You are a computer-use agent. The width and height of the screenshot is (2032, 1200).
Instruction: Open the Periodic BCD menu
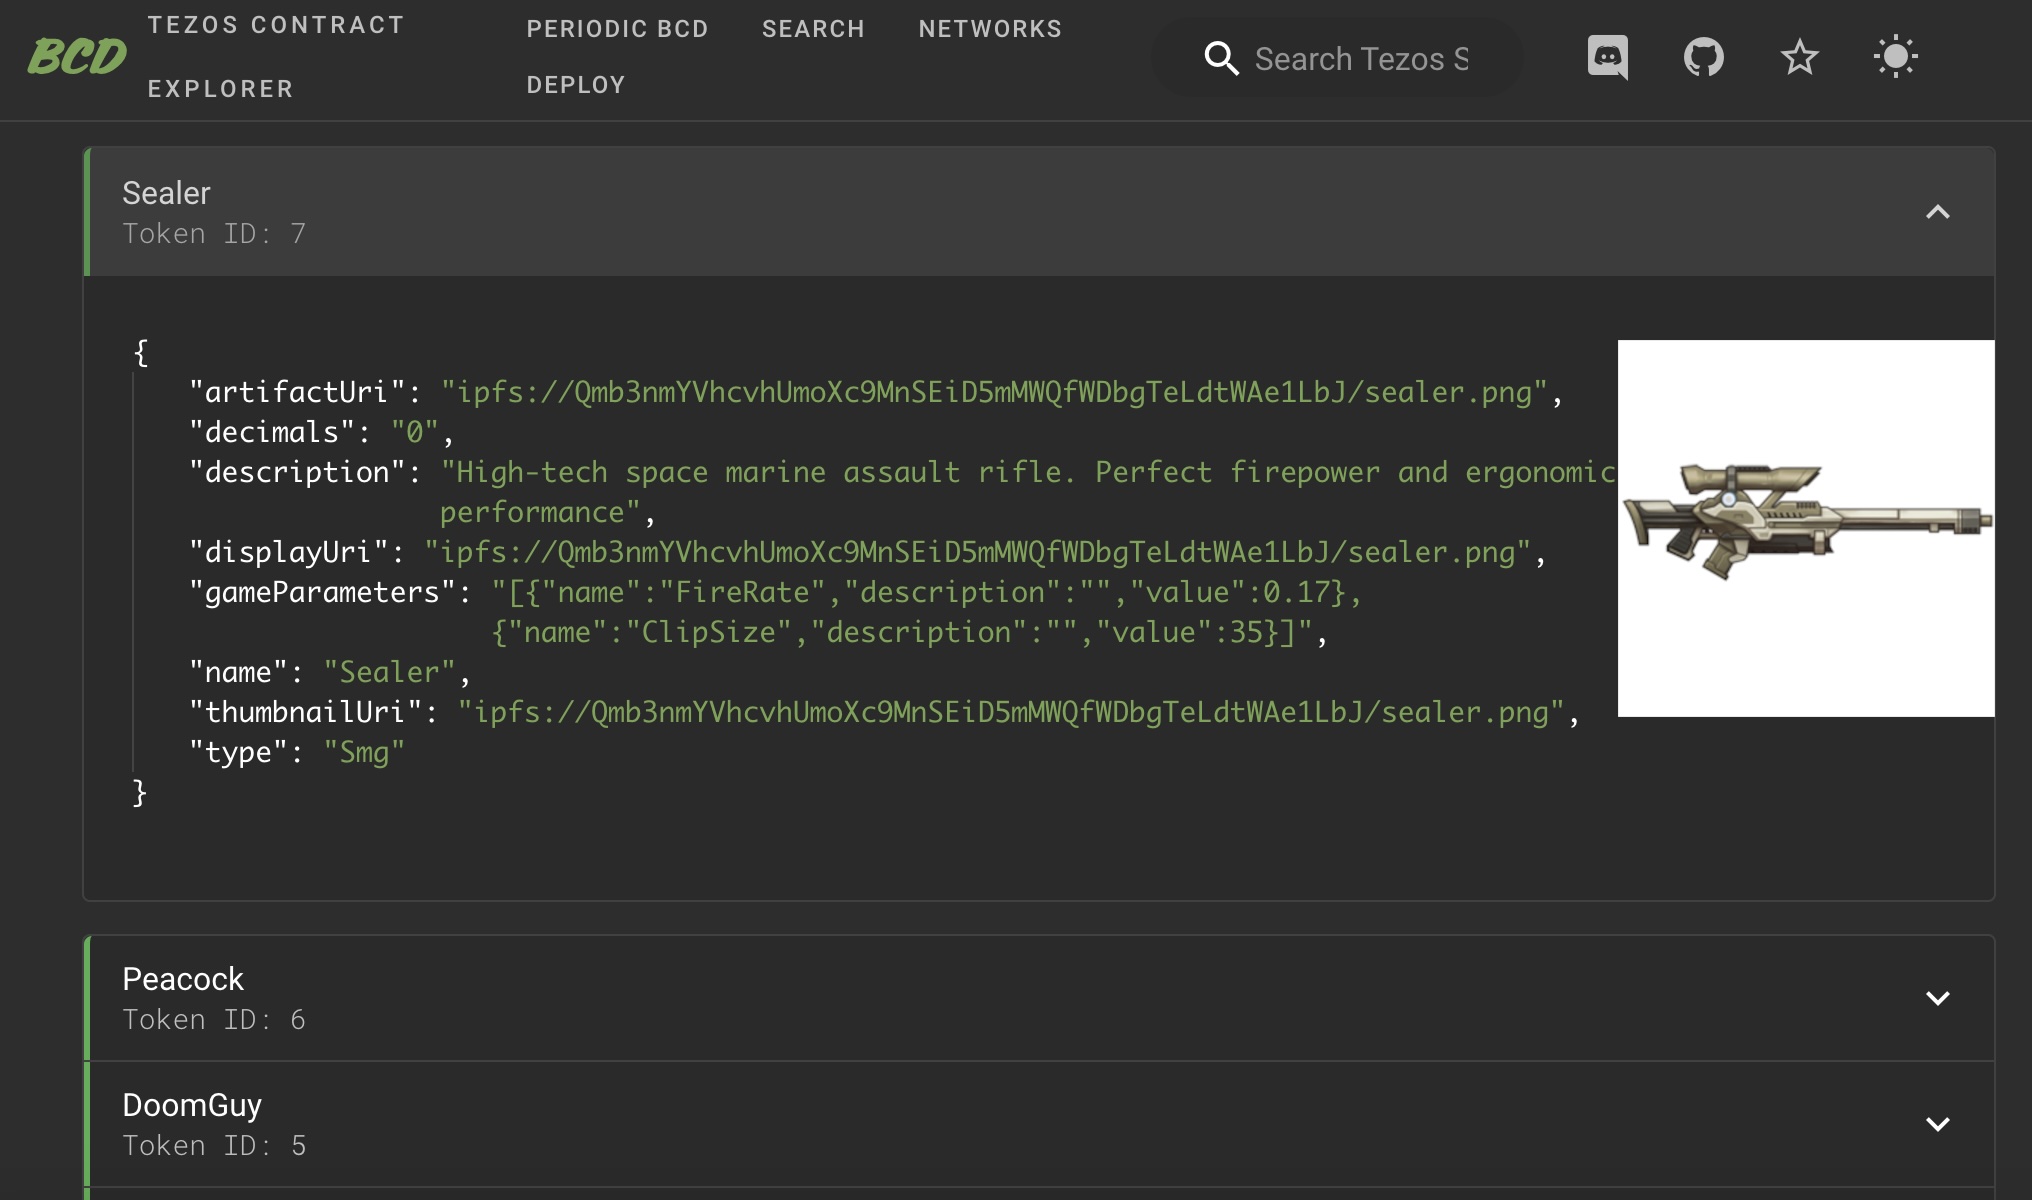pyautogui.click(x=617, y=29)
